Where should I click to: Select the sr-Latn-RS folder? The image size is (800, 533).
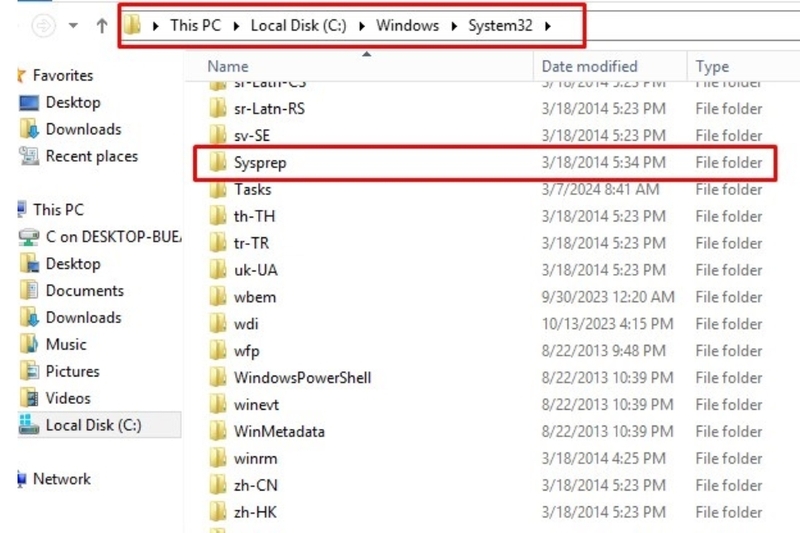[x=269, y=109]
